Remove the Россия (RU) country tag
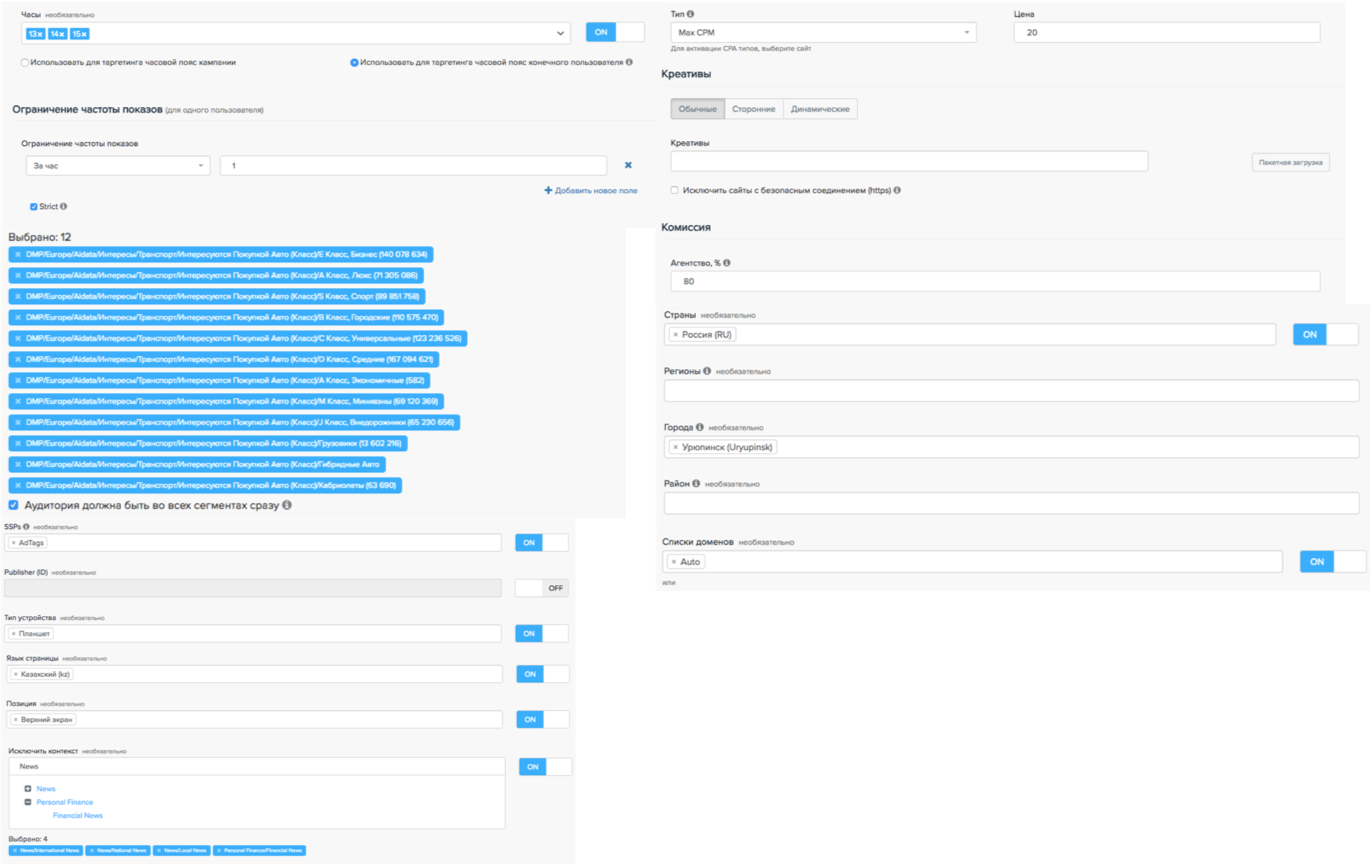 pyautogui.click(x=675, y=335)
